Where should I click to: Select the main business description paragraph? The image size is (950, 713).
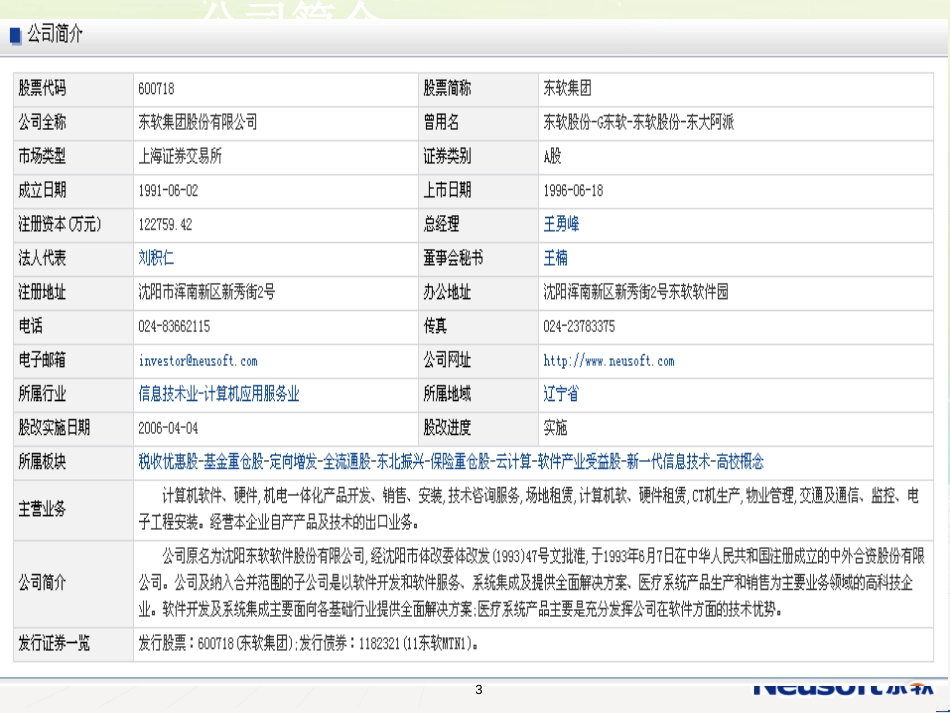(528, 509)
